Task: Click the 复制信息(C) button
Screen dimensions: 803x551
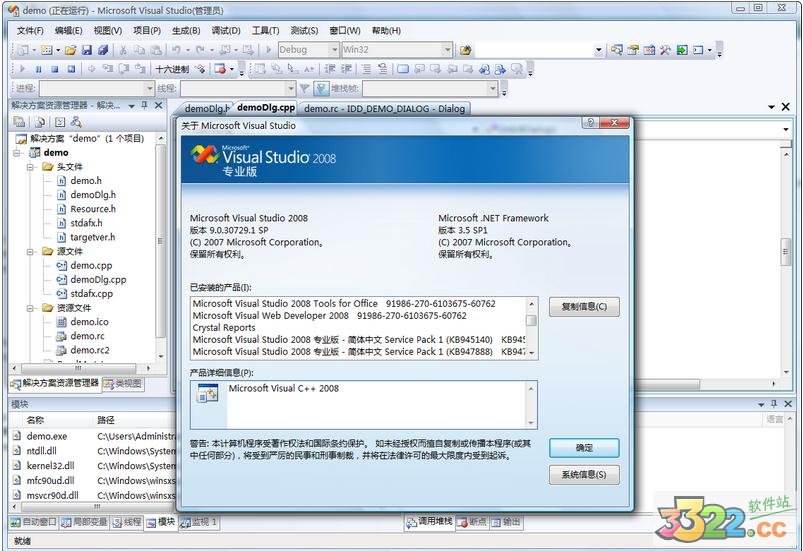Action: 584,306
